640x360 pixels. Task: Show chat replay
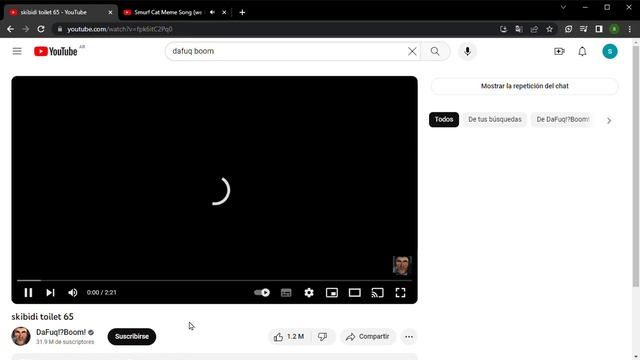[x=524, y=86]
